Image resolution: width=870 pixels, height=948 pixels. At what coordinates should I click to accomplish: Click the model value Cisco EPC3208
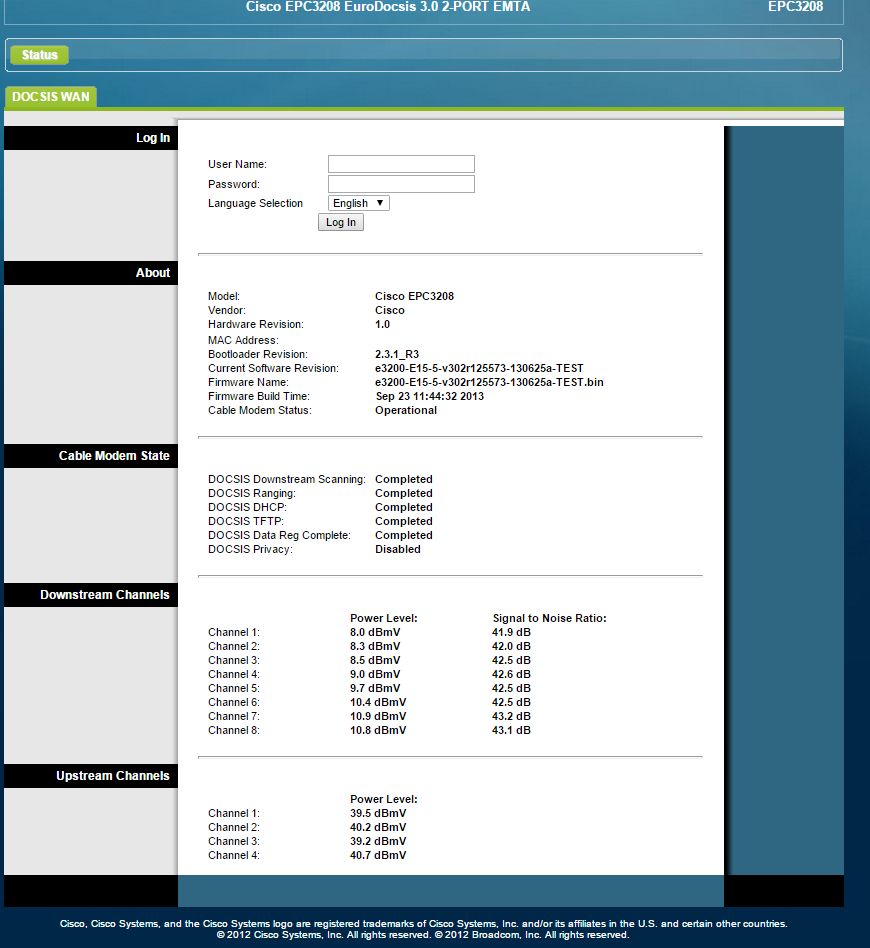click(414, 296)
